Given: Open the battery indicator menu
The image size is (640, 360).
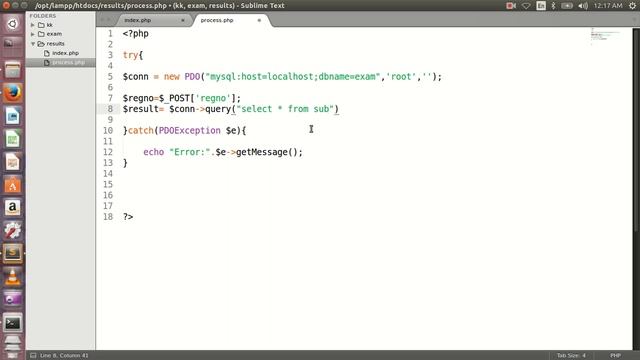Looking at the screenshot, I should point(567,6).
